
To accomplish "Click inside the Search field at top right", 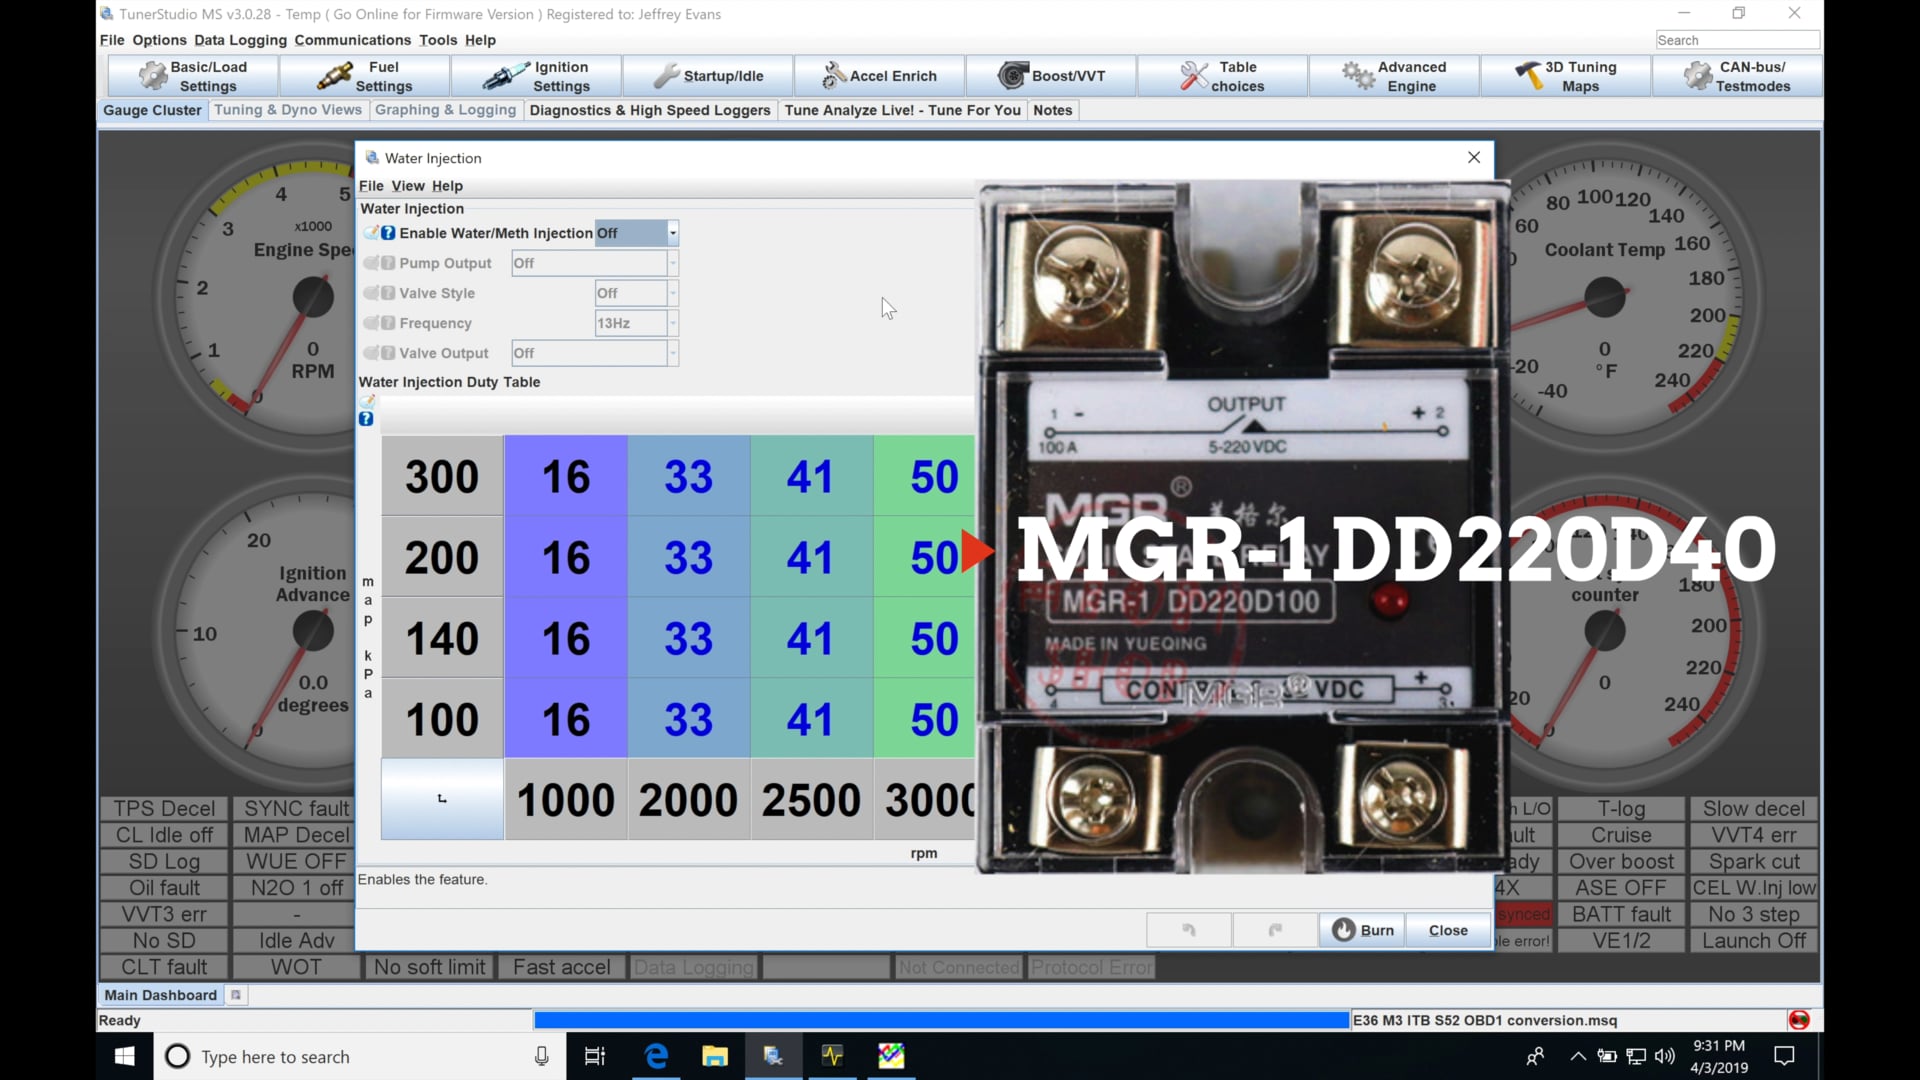I will pos(1737,40).
